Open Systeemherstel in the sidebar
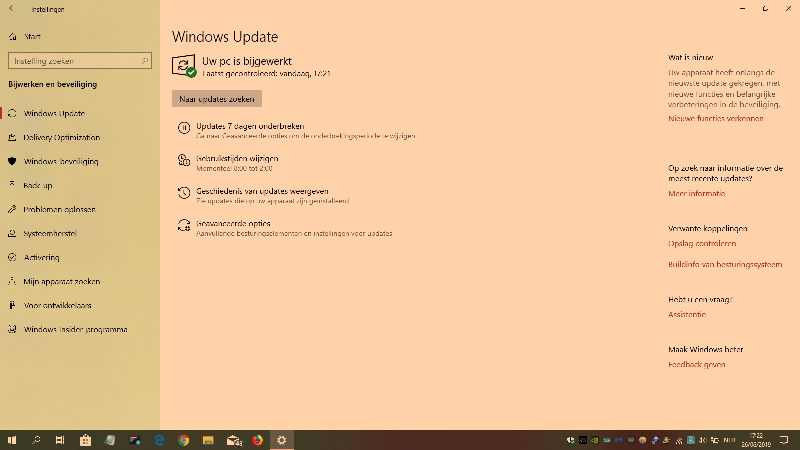This screenshot has height=450, width=800. tap(49, 233)
